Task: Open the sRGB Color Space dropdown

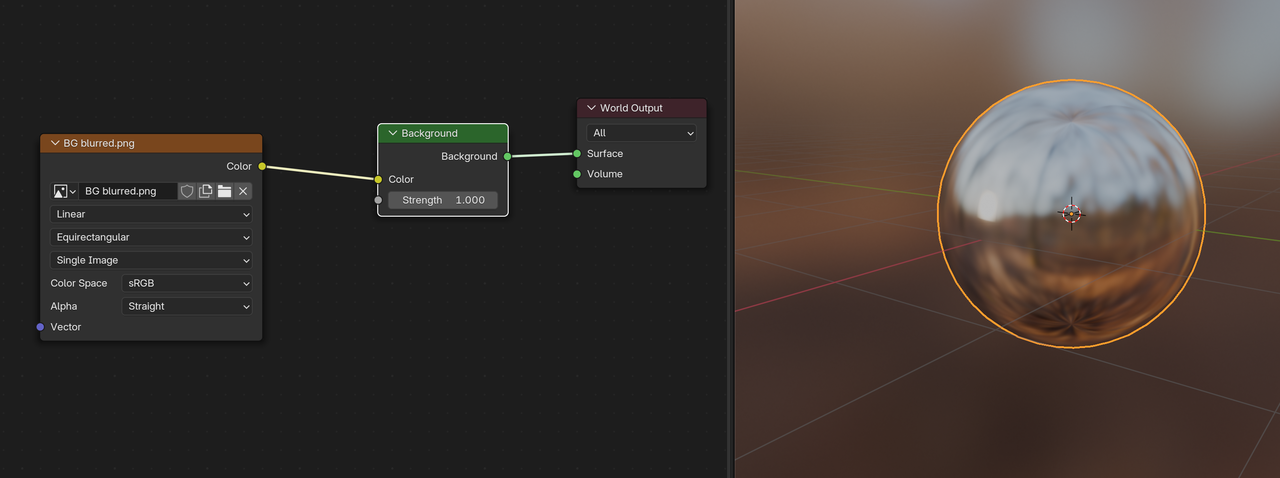Action: pyautogui.click(x=187, y=283)
